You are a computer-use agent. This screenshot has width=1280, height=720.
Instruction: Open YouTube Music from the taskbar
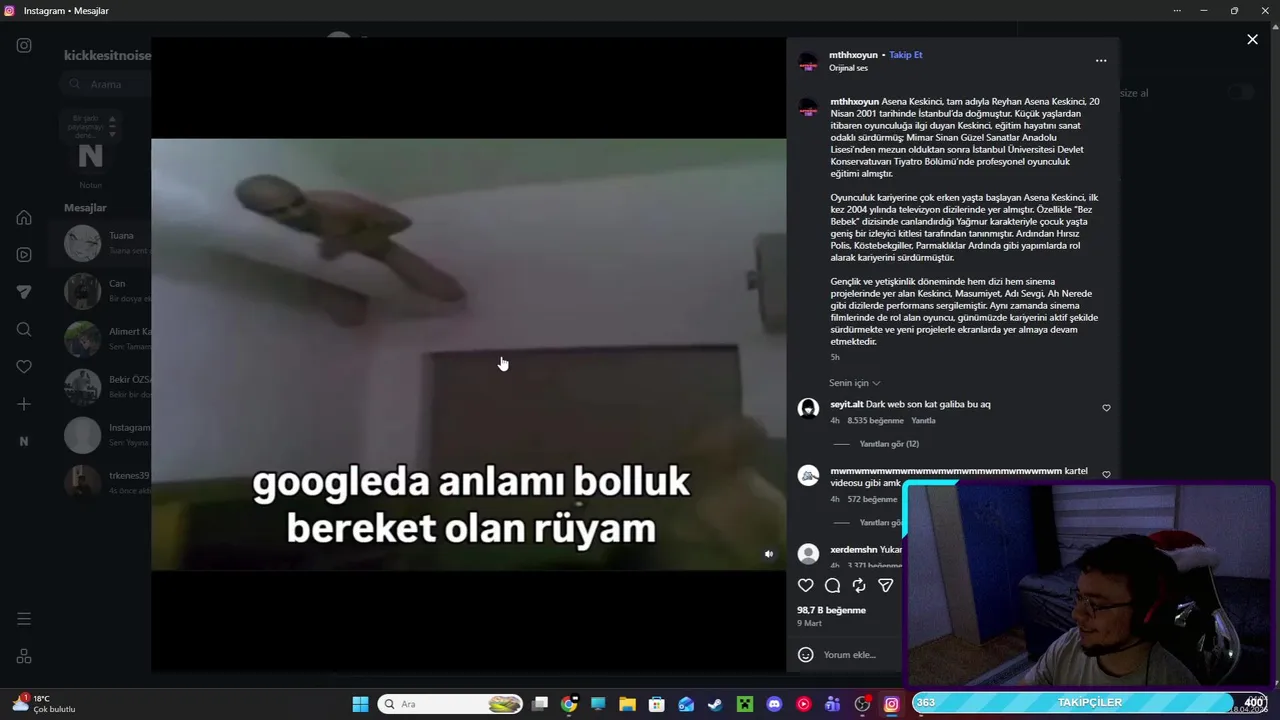tap(803, 704)
